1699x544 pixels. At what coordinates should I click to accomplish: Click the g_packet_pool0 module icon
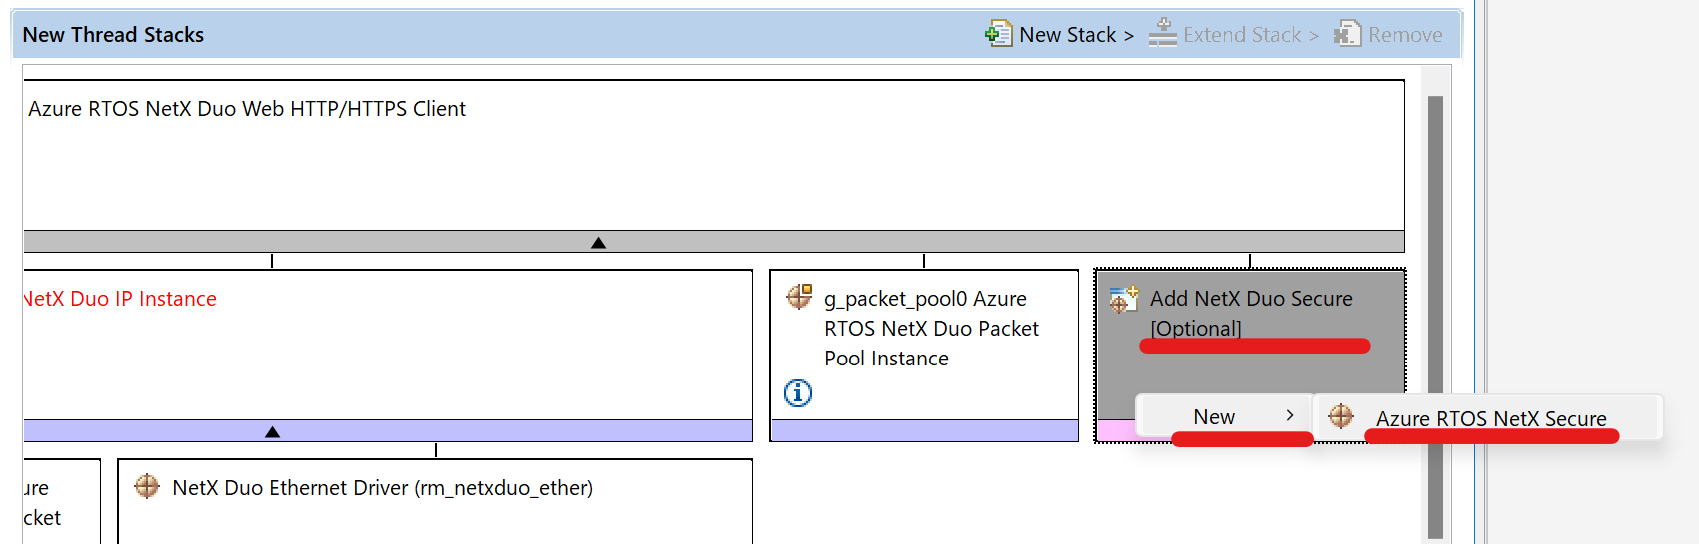click(x=799, y=297)
